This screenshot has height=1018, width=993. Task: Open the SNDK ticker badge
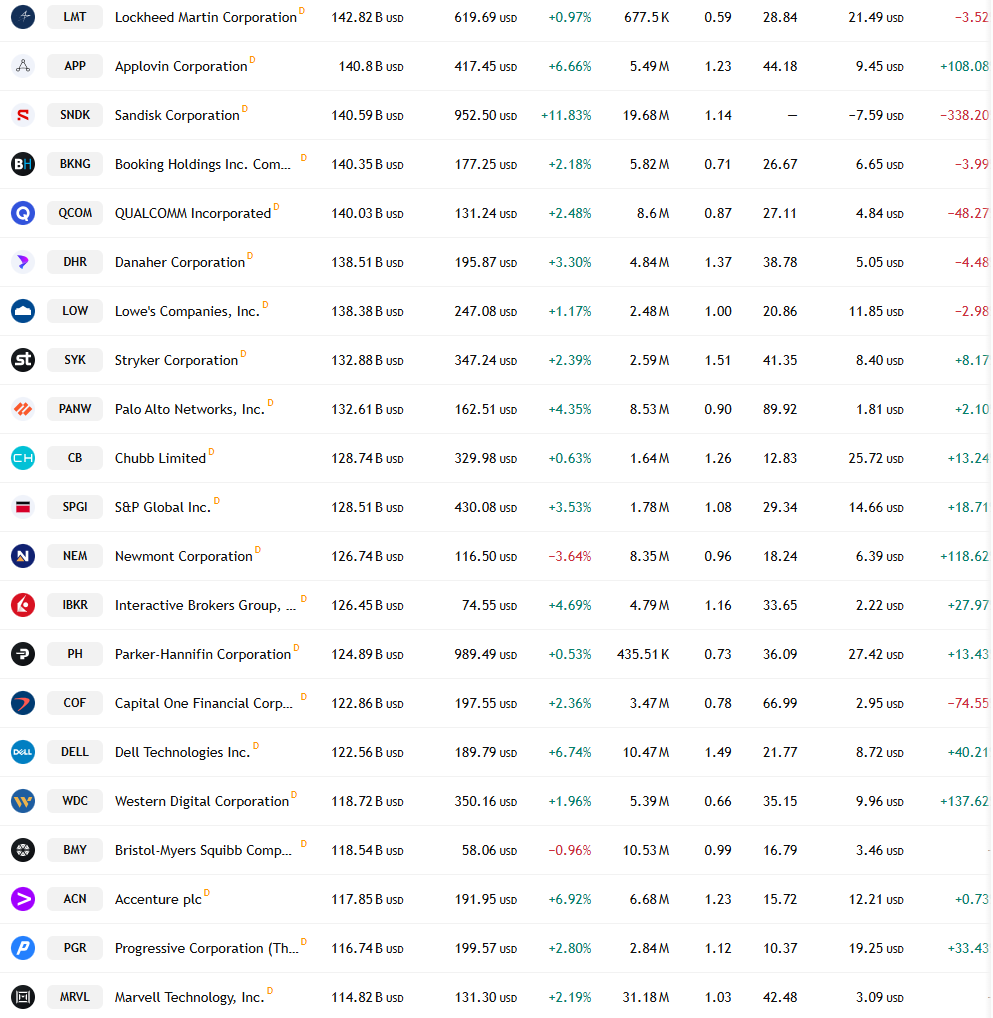75,115
